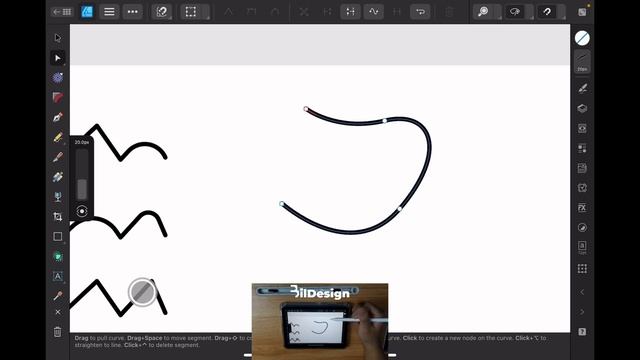The height and width of the screenshot is (360, 640).
Task: Select the Corner tool
Action: (58, 98)
